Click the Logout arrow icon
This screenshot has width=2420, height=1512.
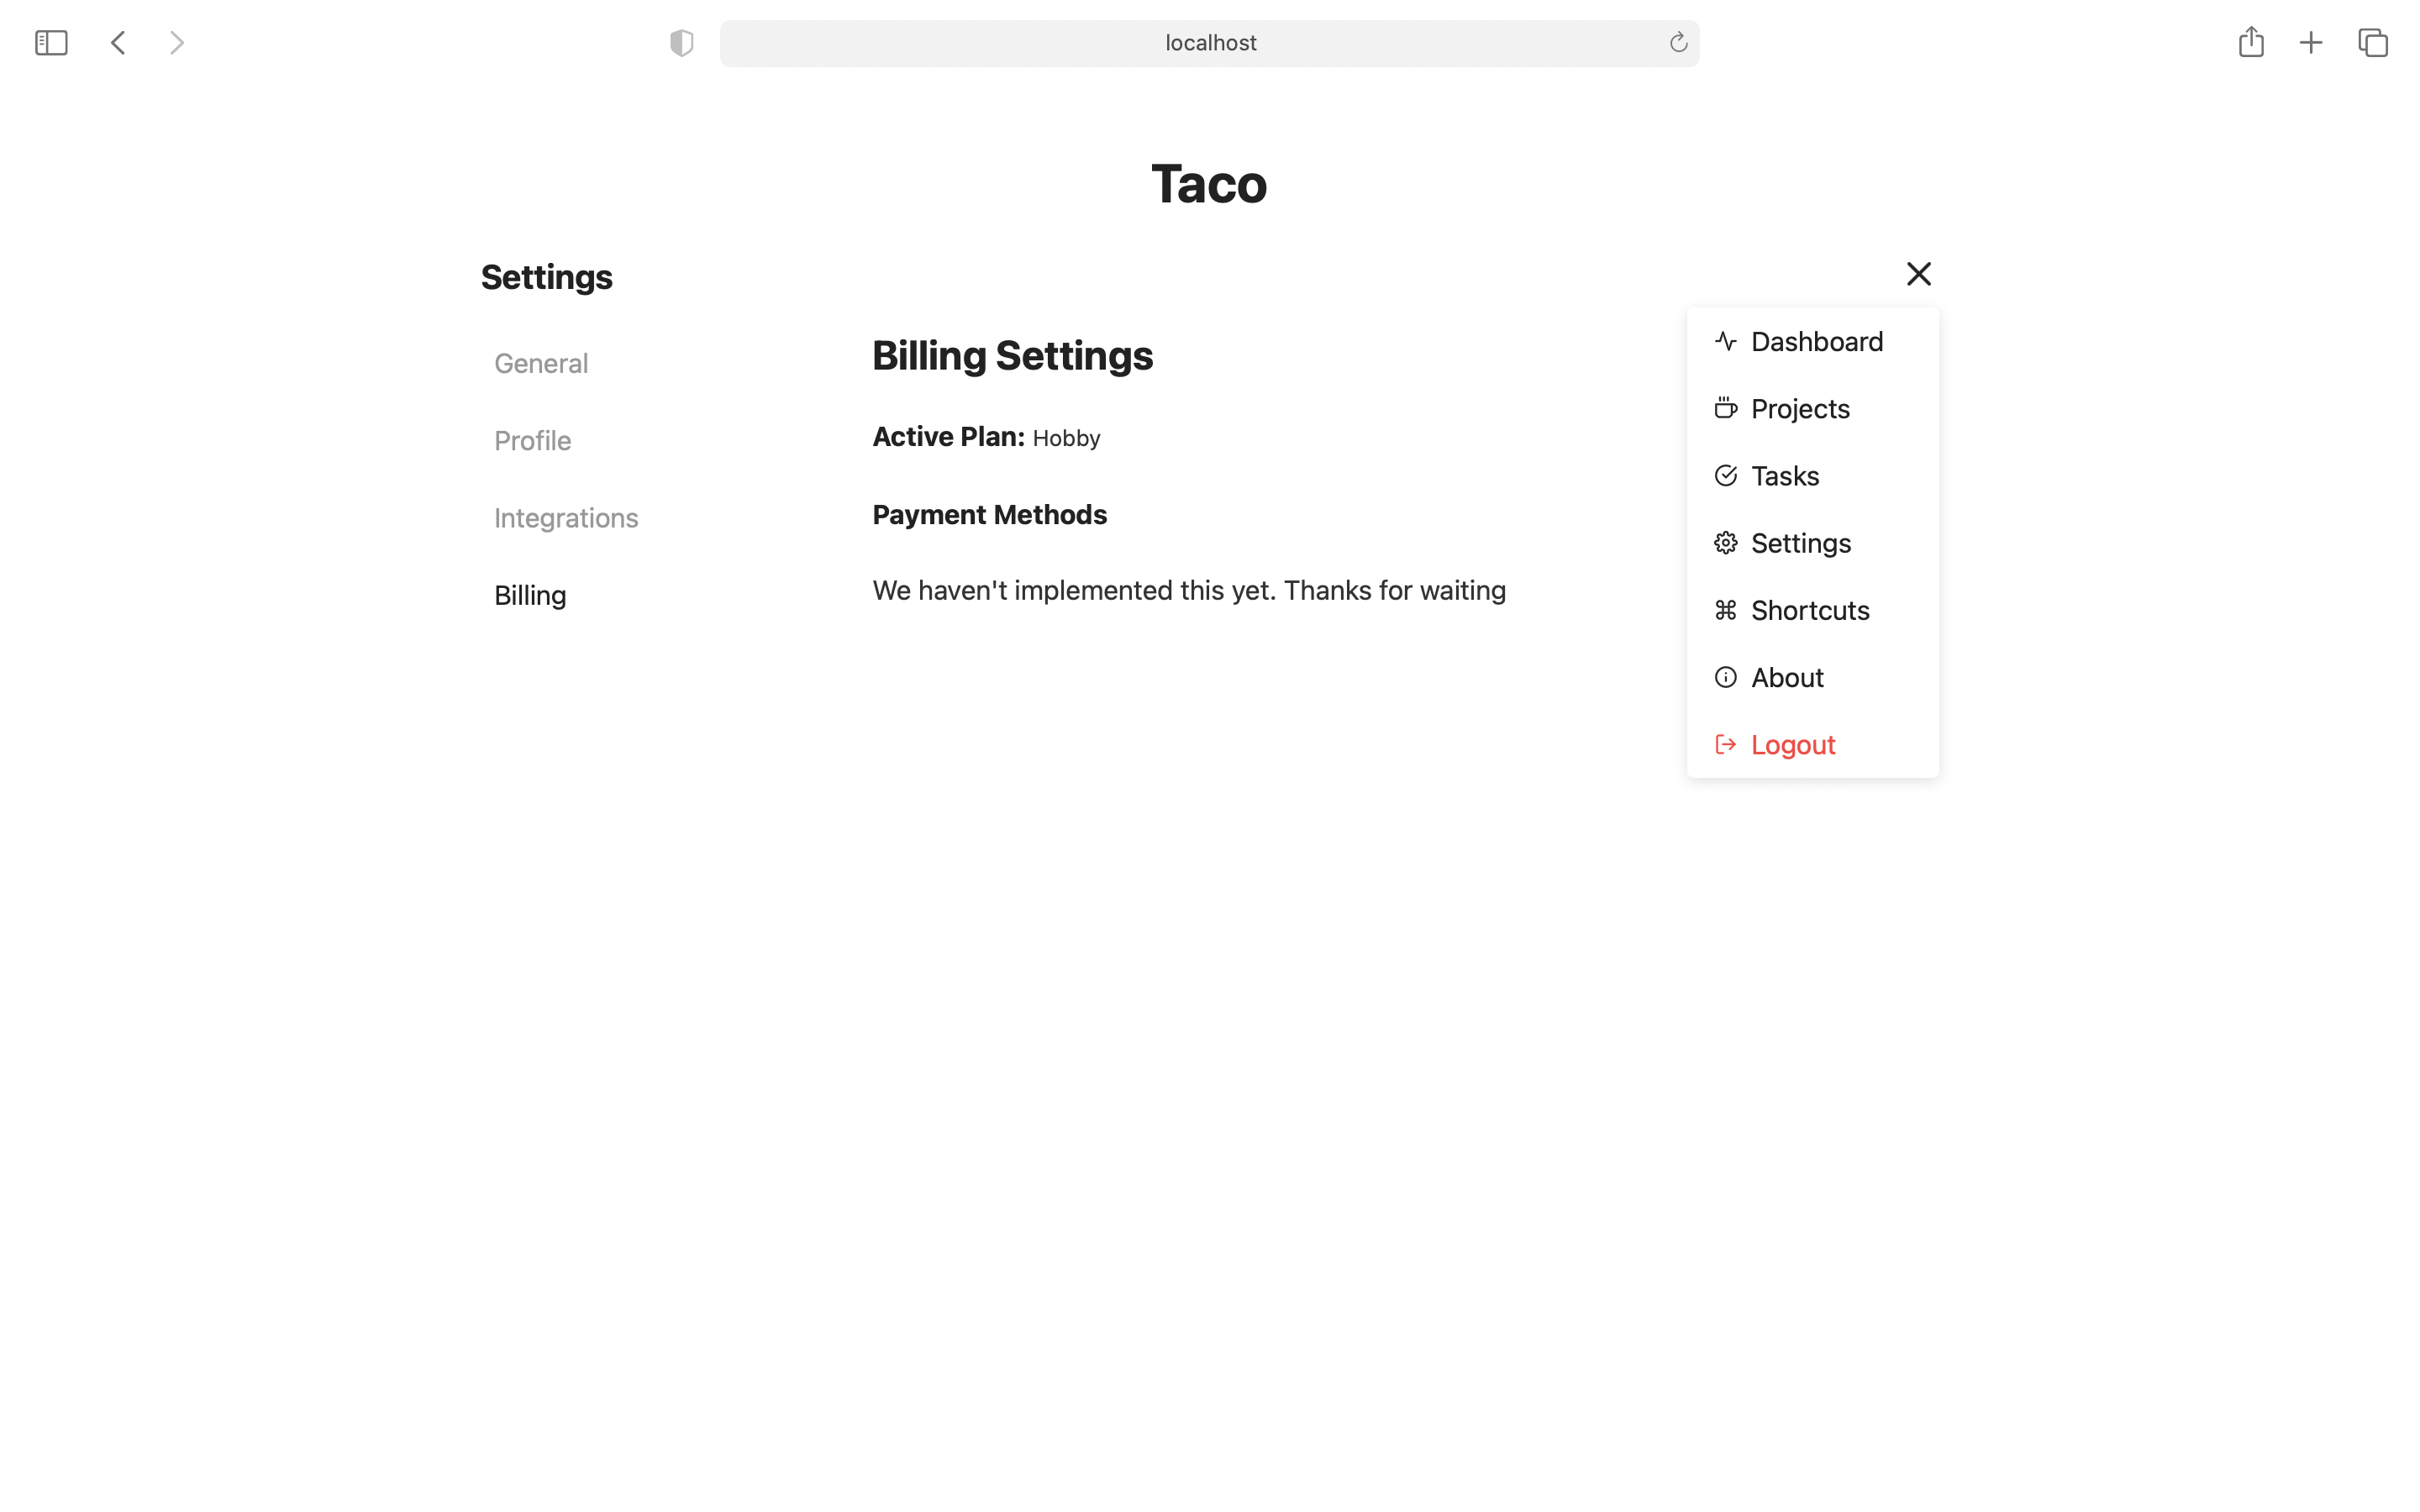pos(1725,743)
